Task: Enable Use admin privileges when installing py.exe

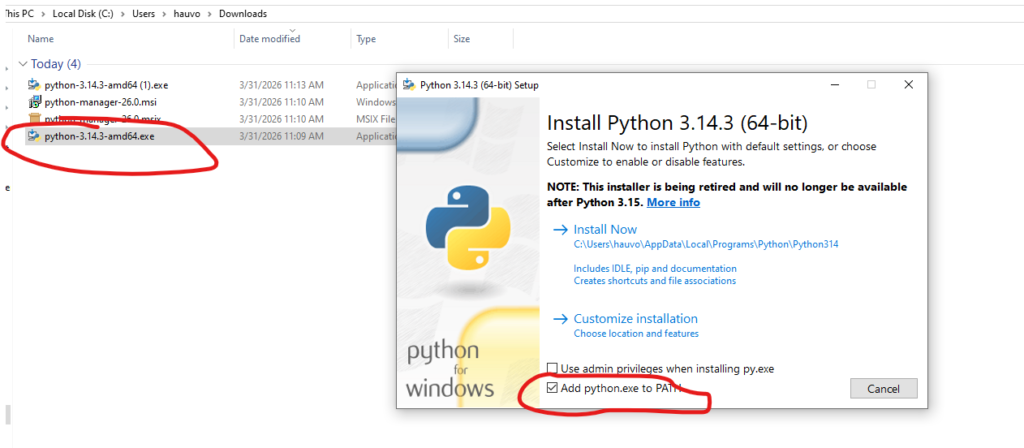Action: pyautogui.click(x=553, y=369)
